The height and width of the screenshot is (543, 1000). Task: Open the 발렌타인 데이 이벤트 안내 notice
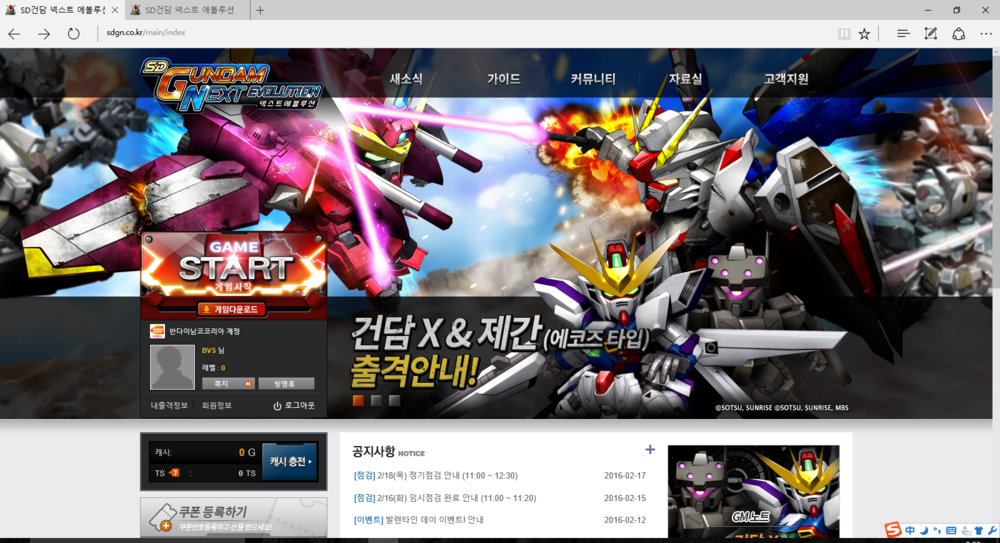click(418, 520)
